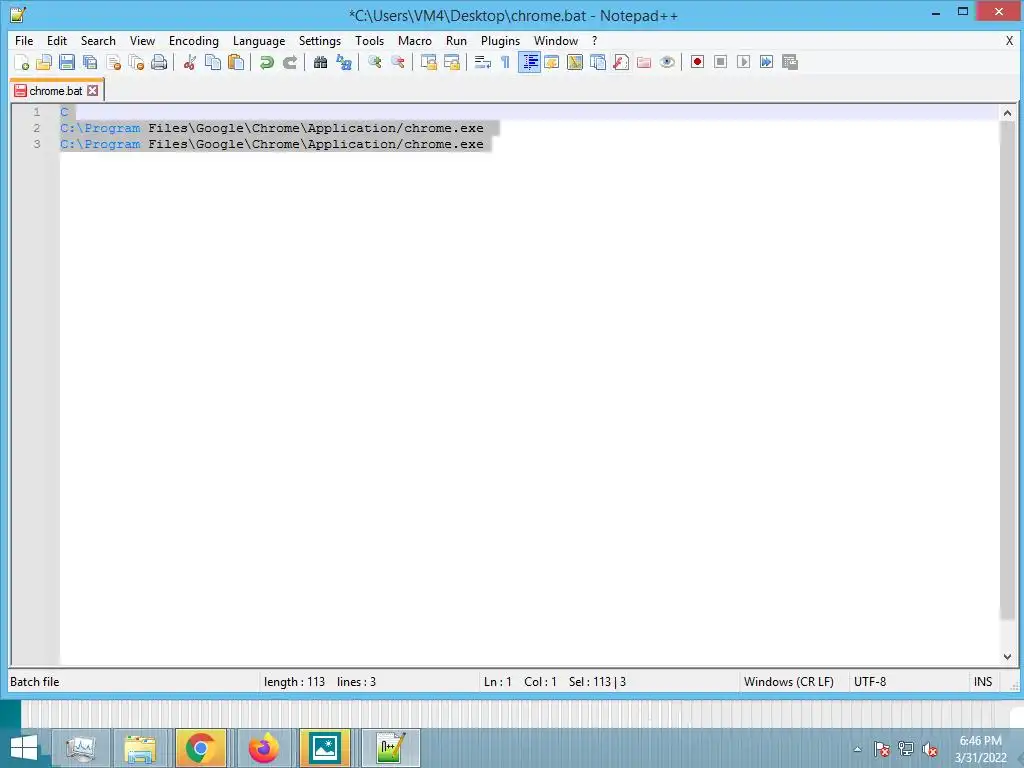Click the X at the menu bar's right end
The width and height of the screenshot is (1024, 768).
tap(1009, 40)
